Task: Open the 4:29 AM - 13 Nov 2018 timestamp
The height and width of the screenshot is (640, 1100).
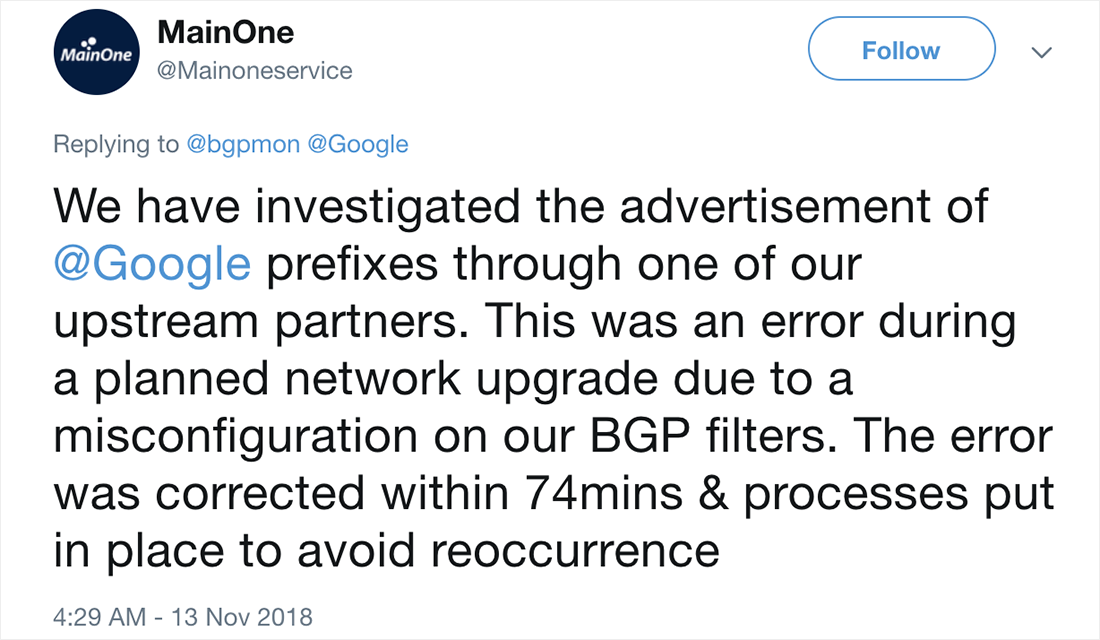Action: coord(183,615)
